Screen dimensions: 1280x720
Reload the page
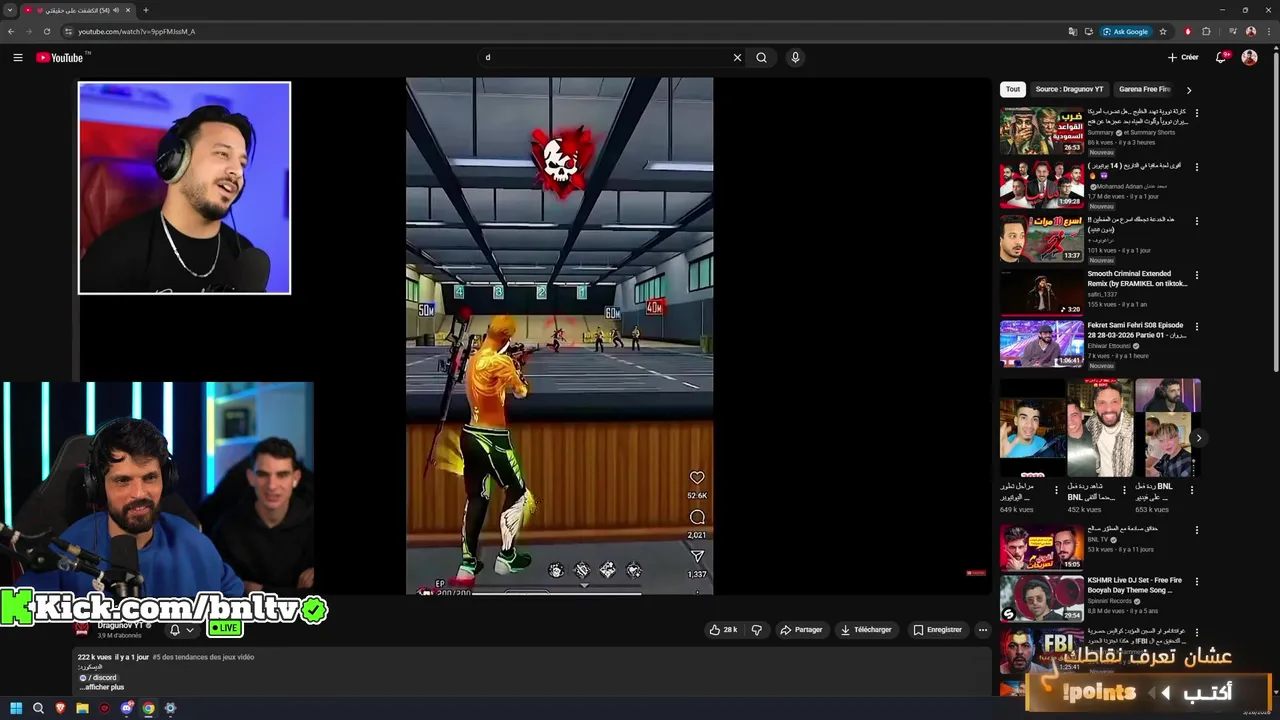46,31
